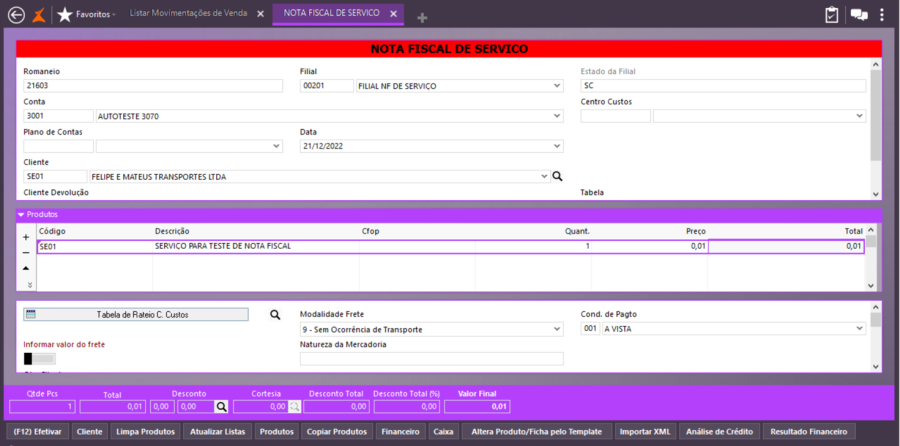Click the Limpa Produtos button
This screenshot has width=900, height=446.
[x=146, y=431]
